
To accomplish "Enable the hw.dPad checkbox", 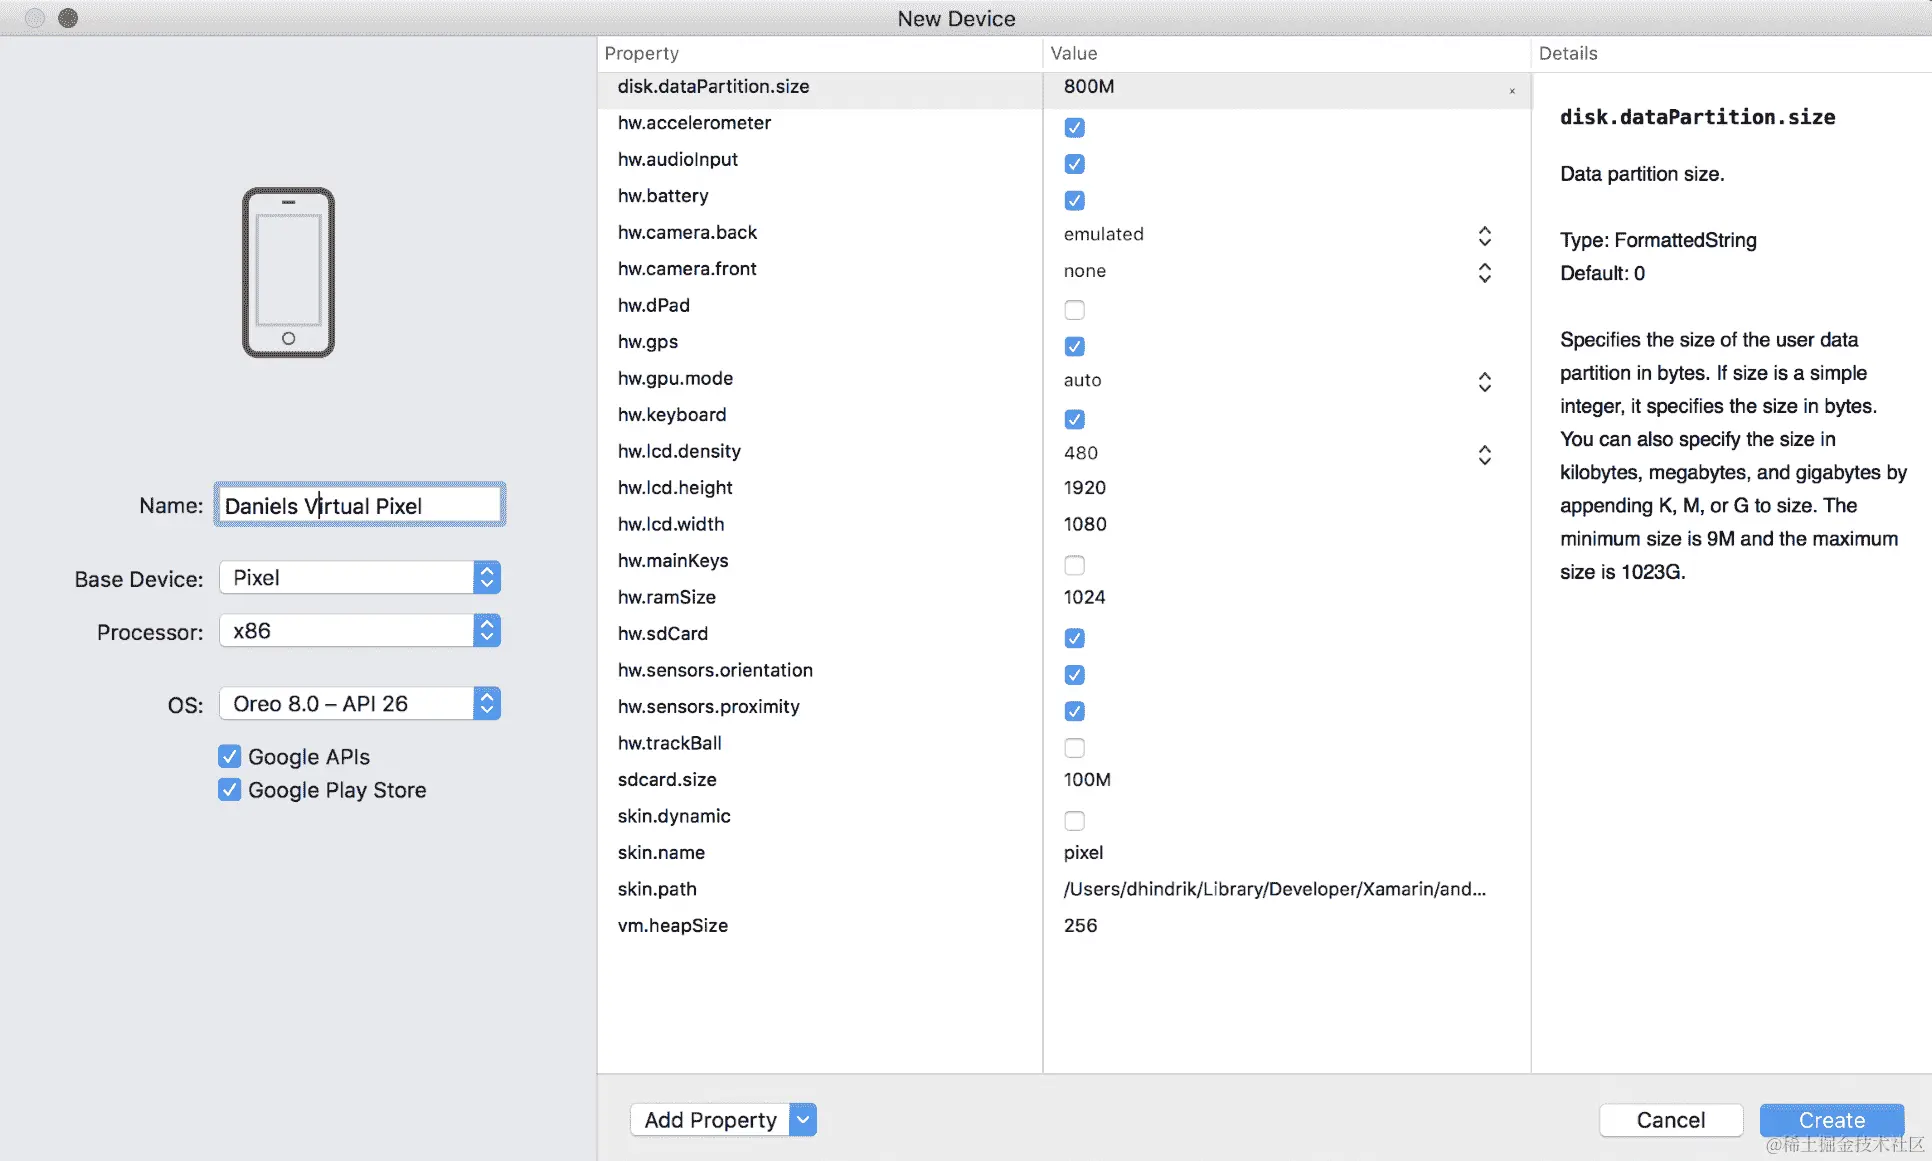I will (1074, 310).
